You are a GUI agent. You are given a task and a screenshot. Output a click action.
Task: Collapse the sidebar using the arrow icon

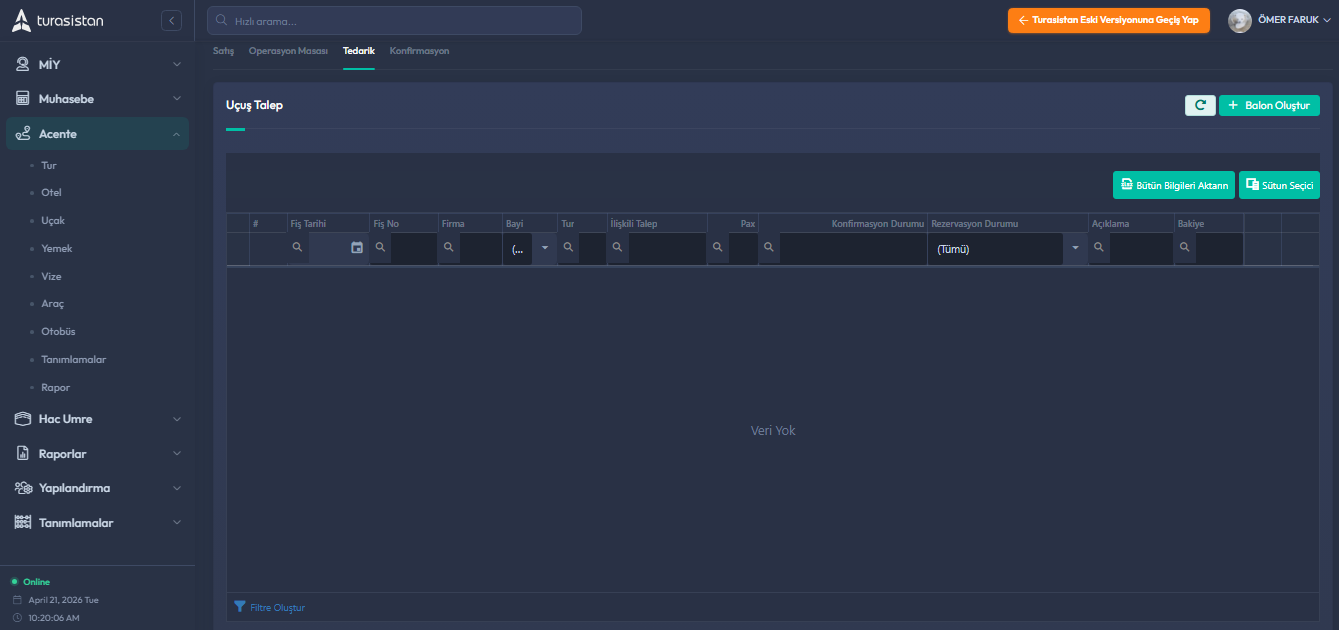click(x=171, y=20)
